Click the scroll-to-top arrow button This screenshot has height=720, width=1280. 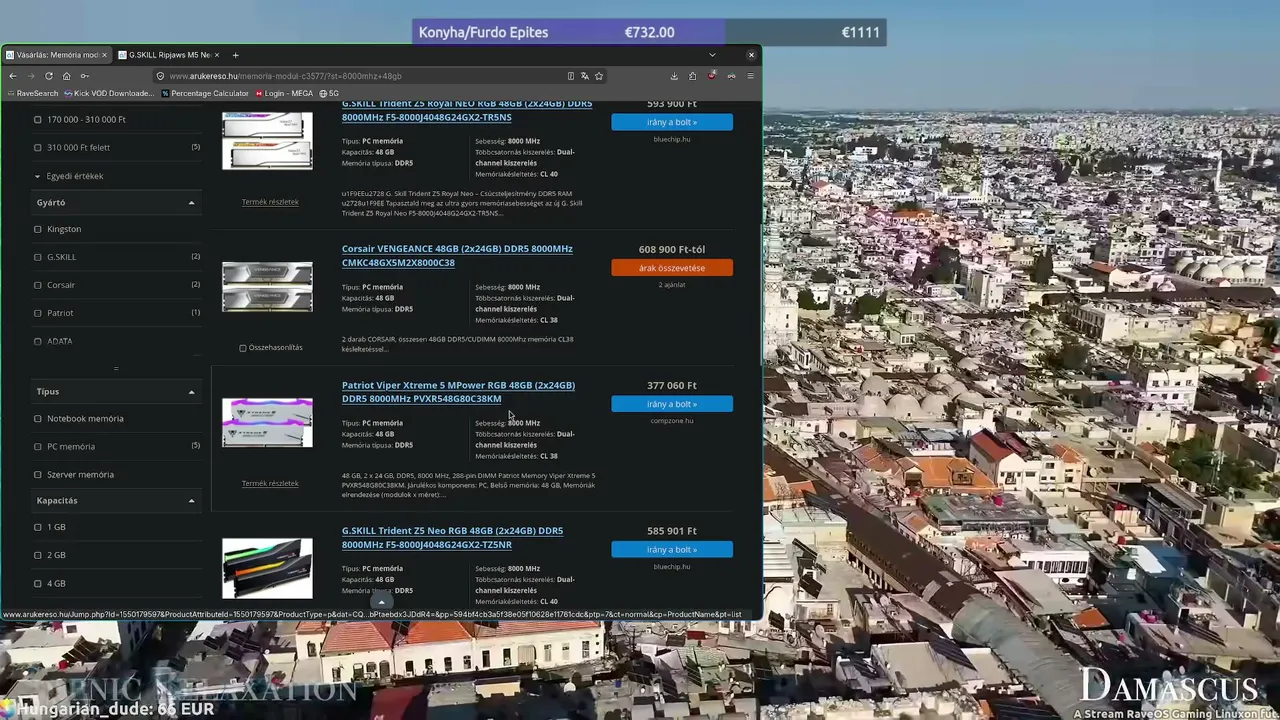[x=381, y=602]
